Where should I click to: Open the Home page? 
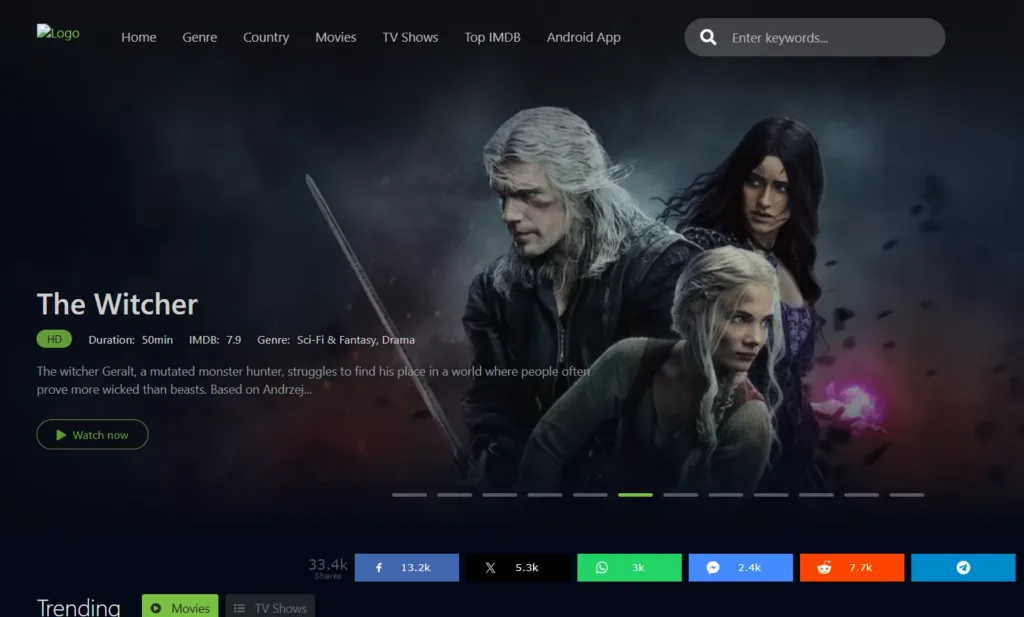tap(139, 37)
